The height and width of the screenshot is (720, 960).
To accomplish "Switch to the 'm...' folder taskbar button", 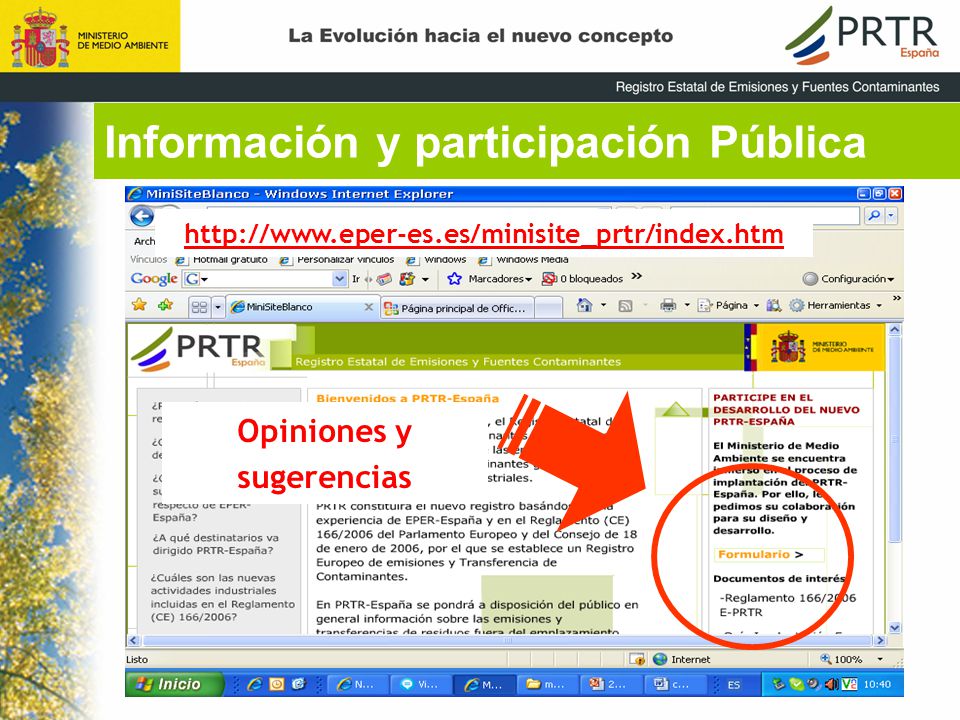I will coord(548,684).
